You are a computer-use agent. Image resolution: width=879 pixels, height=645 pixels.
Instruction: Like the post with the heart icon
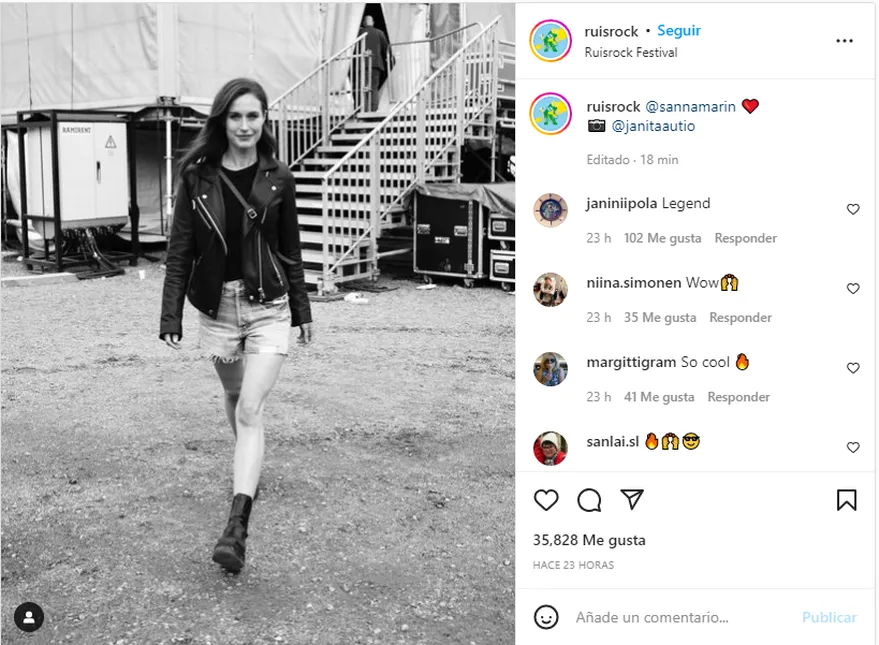(x=546, y=499)
